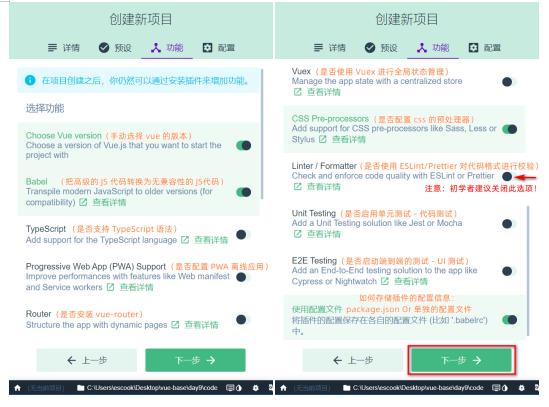Switch to the 配置 tab in right panel
549x407 pixels.
(x=485, y=48)
